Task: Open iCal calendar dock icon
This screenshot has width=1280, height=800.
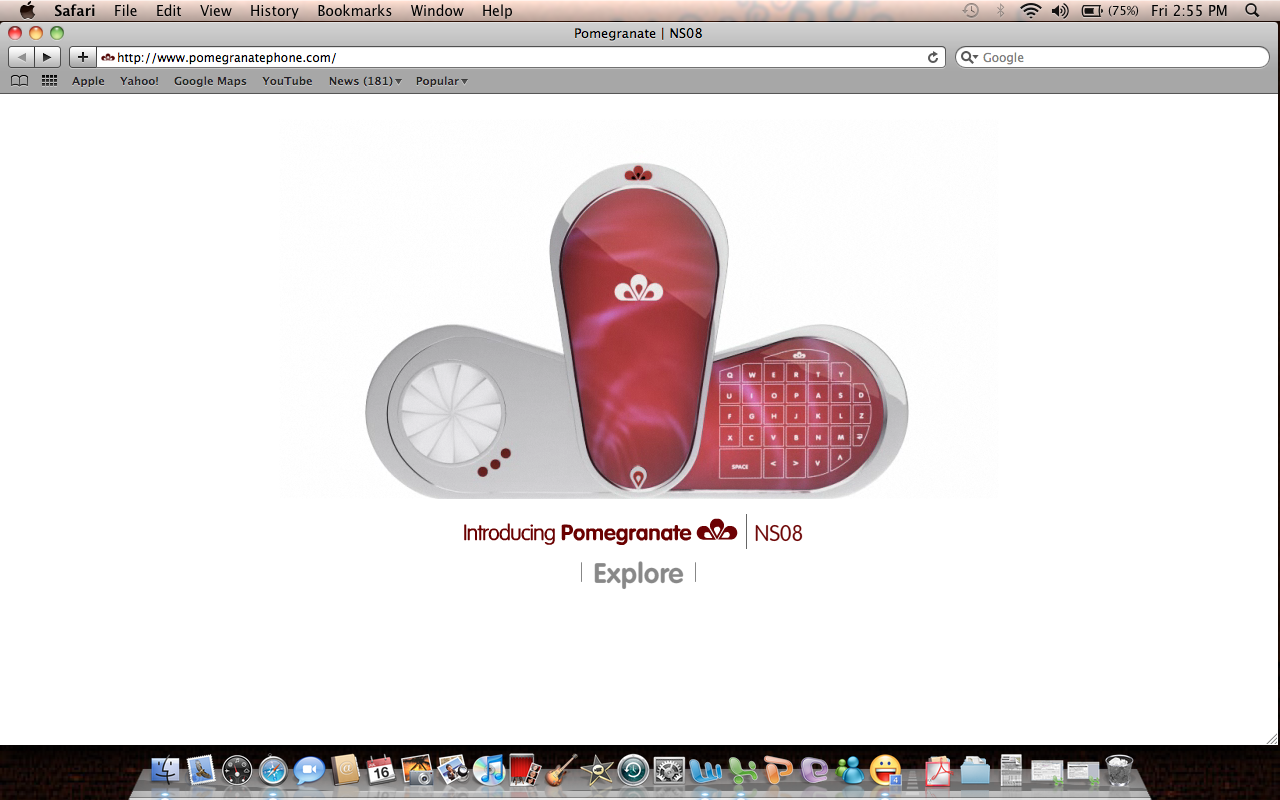Action: coord(380,770)
